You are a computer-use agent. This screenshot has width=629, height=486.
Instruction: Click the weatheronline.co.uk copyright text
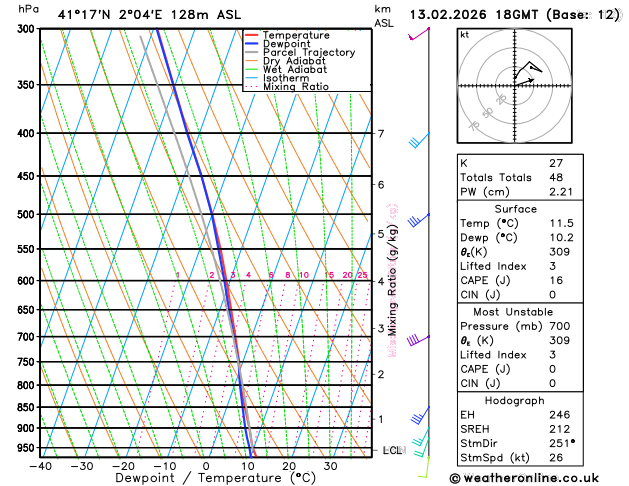pos(525,478)
